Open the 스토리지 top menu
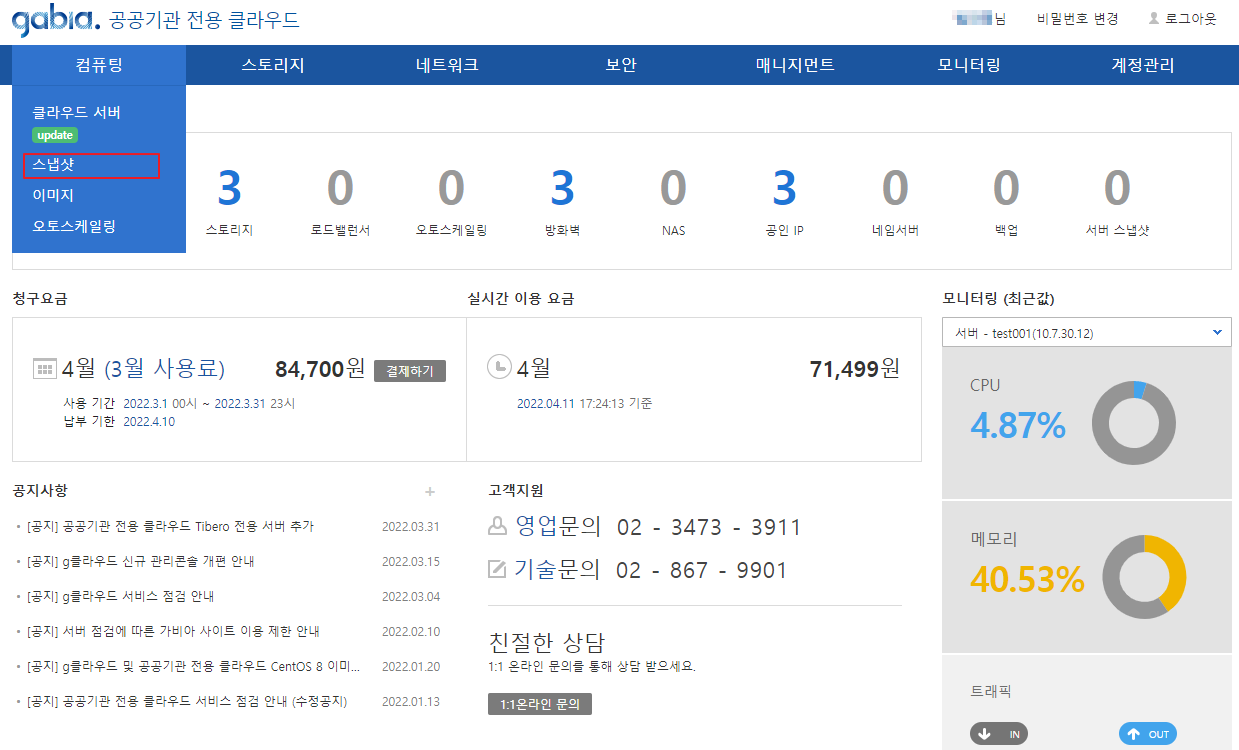Viewport: 1239px width, 750px height. (272, 66)
